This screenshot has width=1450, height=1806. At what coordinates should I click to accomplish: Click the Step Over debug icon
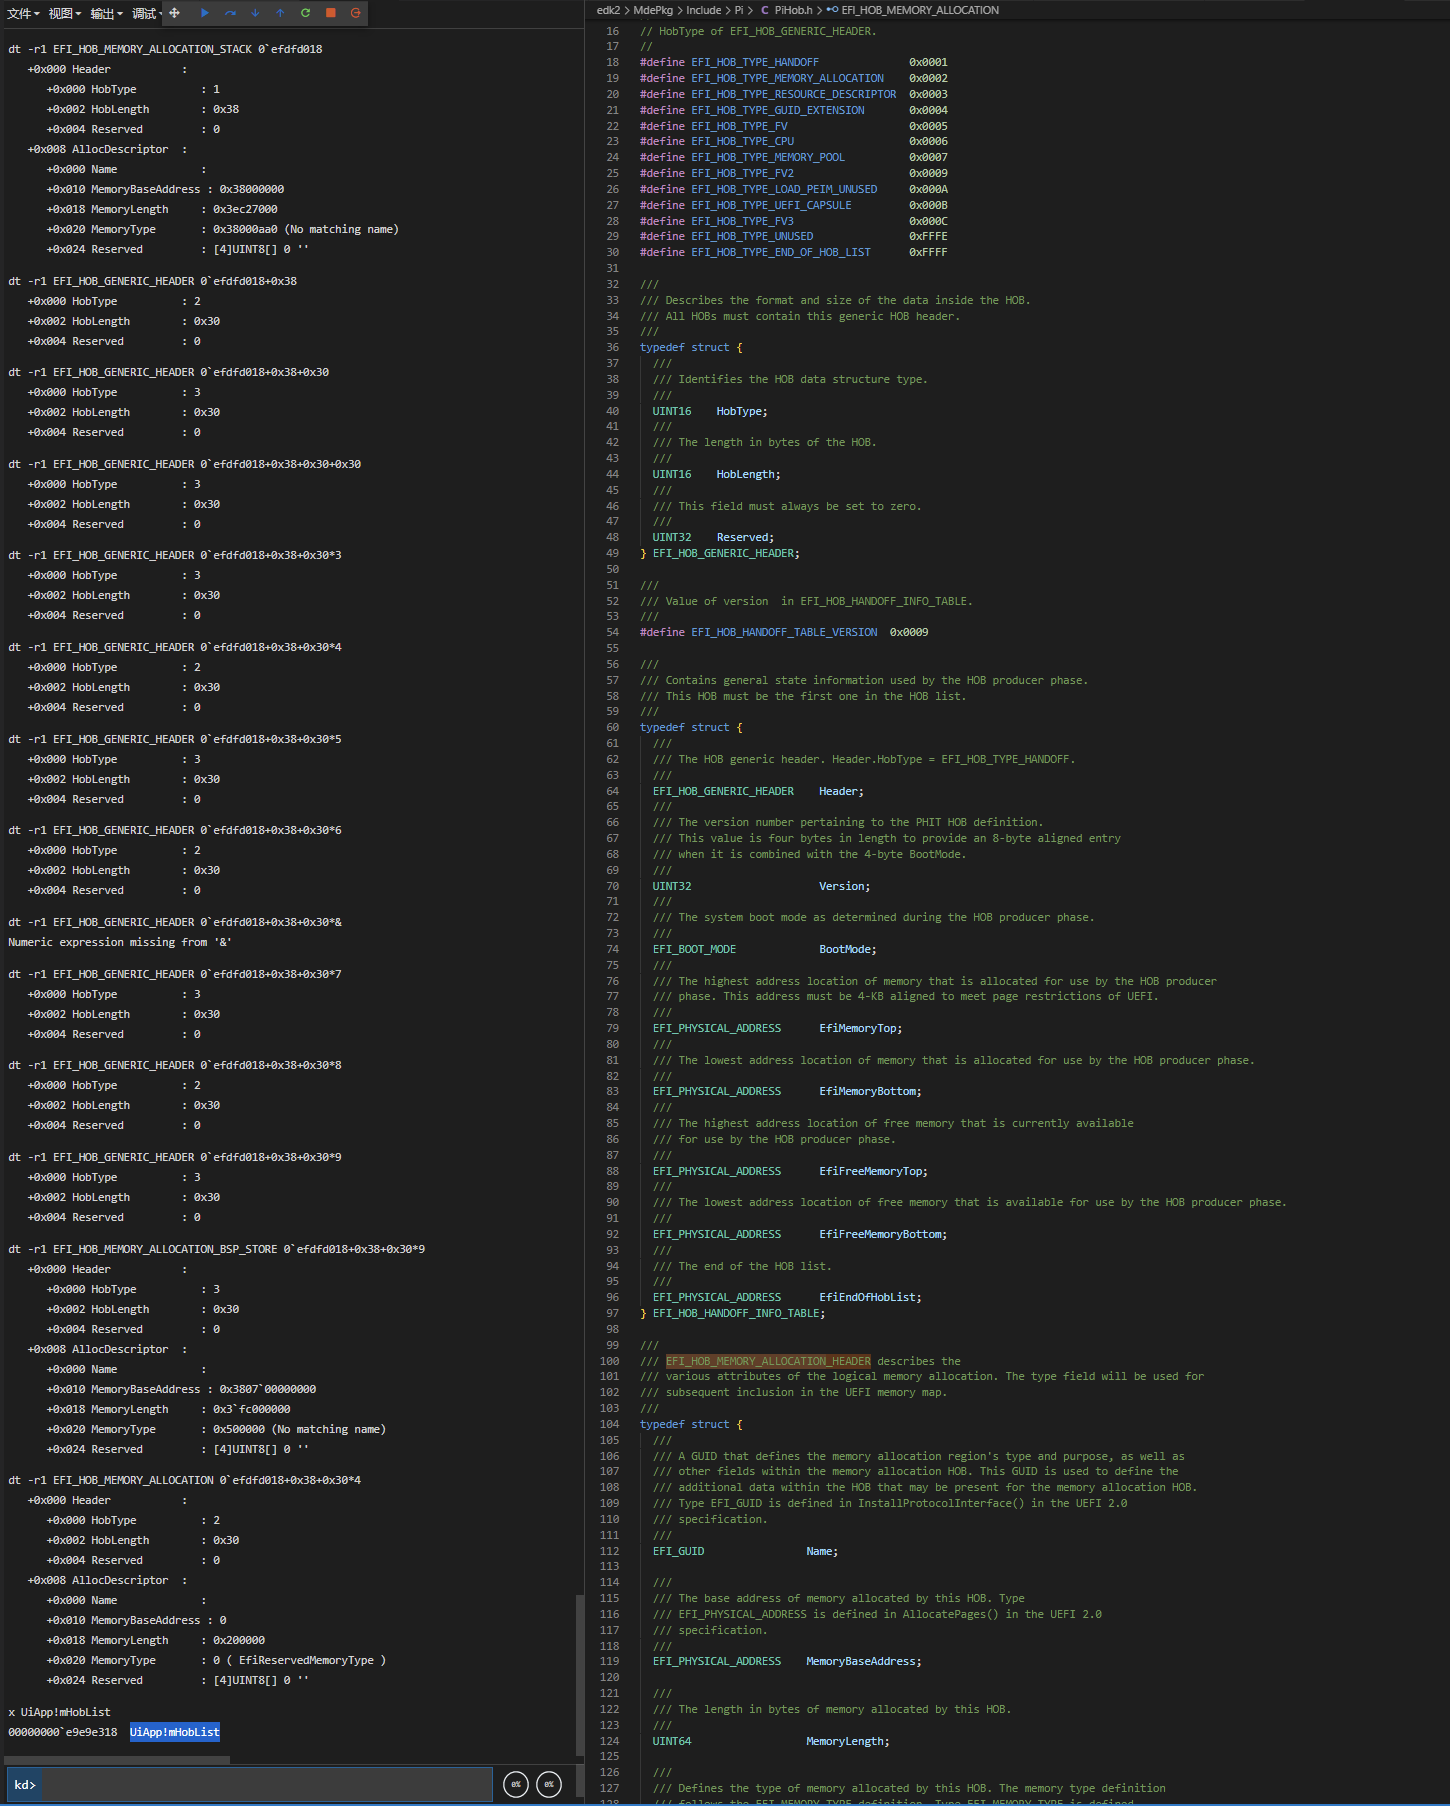tap(230, 13)
